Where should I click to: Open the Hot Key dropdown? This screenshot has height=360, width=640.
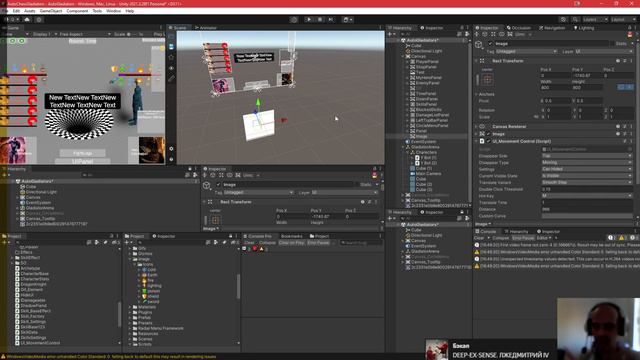click(x=587, y=196)
